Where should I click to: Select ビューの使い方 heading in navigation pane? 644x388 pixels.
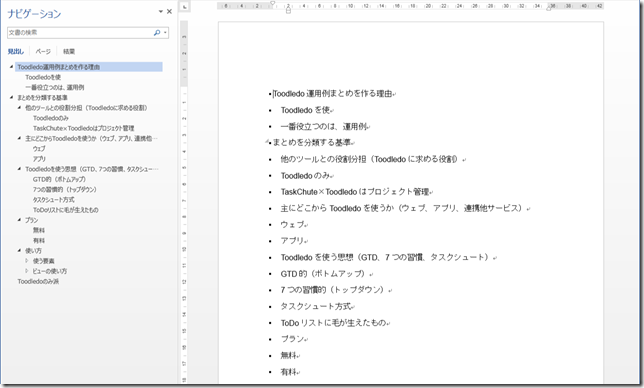tap(50, 271)
